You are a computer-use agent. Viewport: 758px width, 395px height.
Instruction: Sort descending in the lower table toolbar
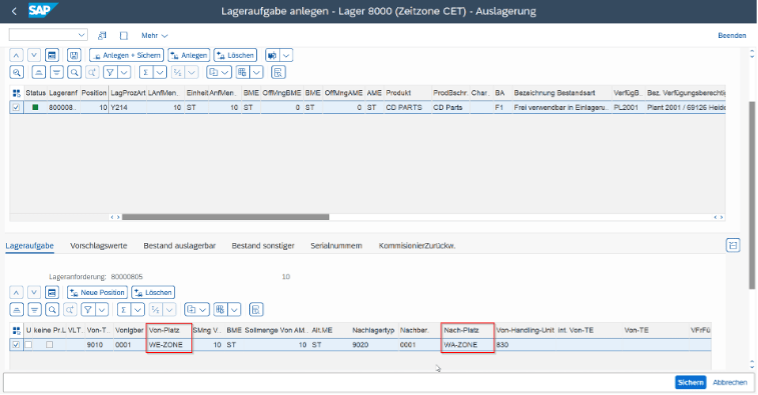click(x=34, y=309)
